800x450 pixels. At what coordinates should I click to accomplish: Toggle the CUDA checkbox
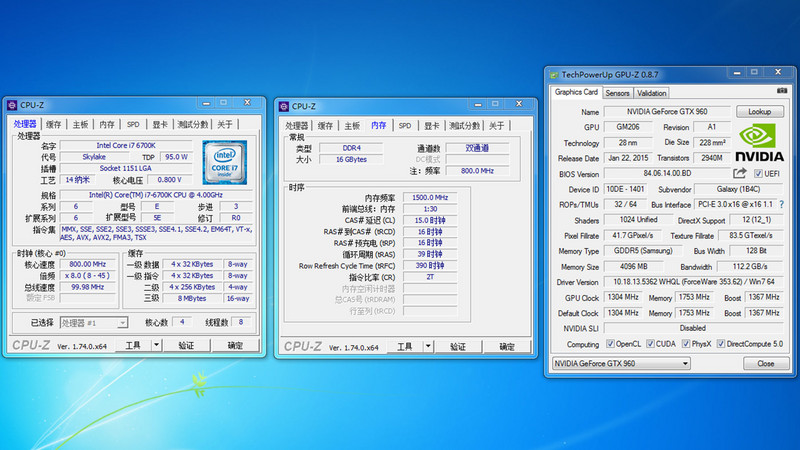pyautogui.click(x=650, y=344)
